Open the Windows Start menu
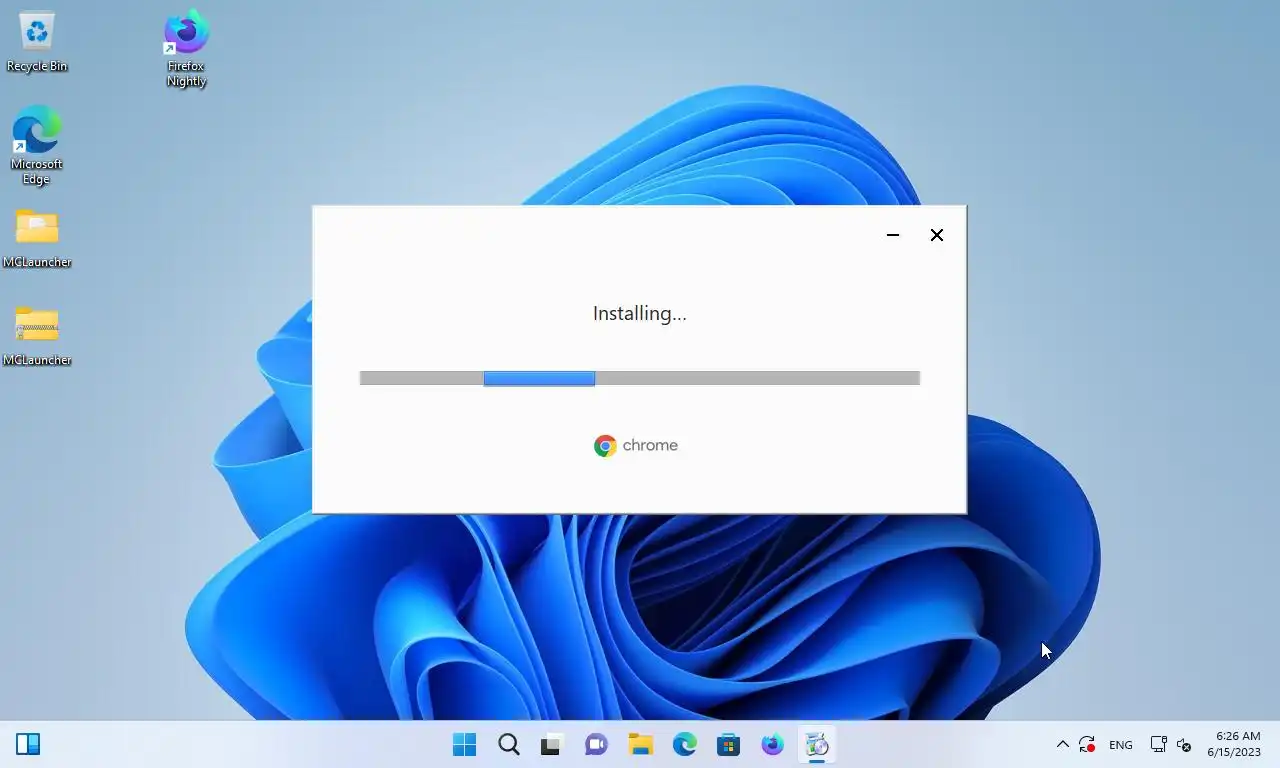Screen dimensions: 1280x768 tap(465, 744)
